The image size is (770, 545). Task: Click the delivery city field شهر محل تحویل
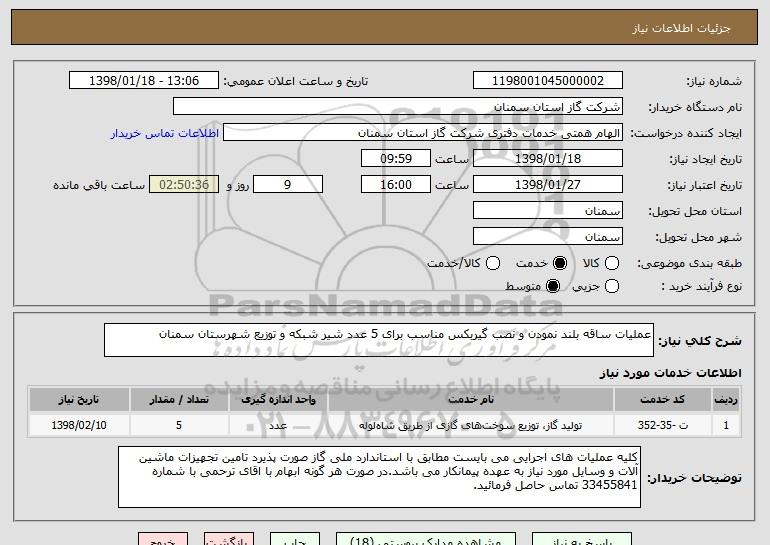click(x=548, y=237)
